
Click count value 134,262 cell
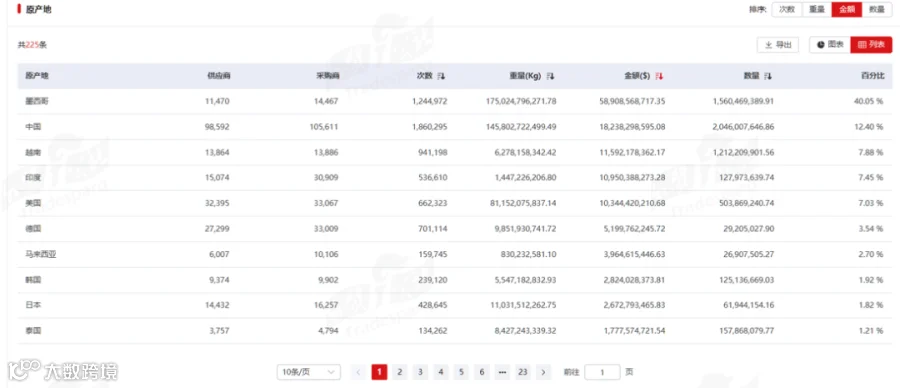432,331
